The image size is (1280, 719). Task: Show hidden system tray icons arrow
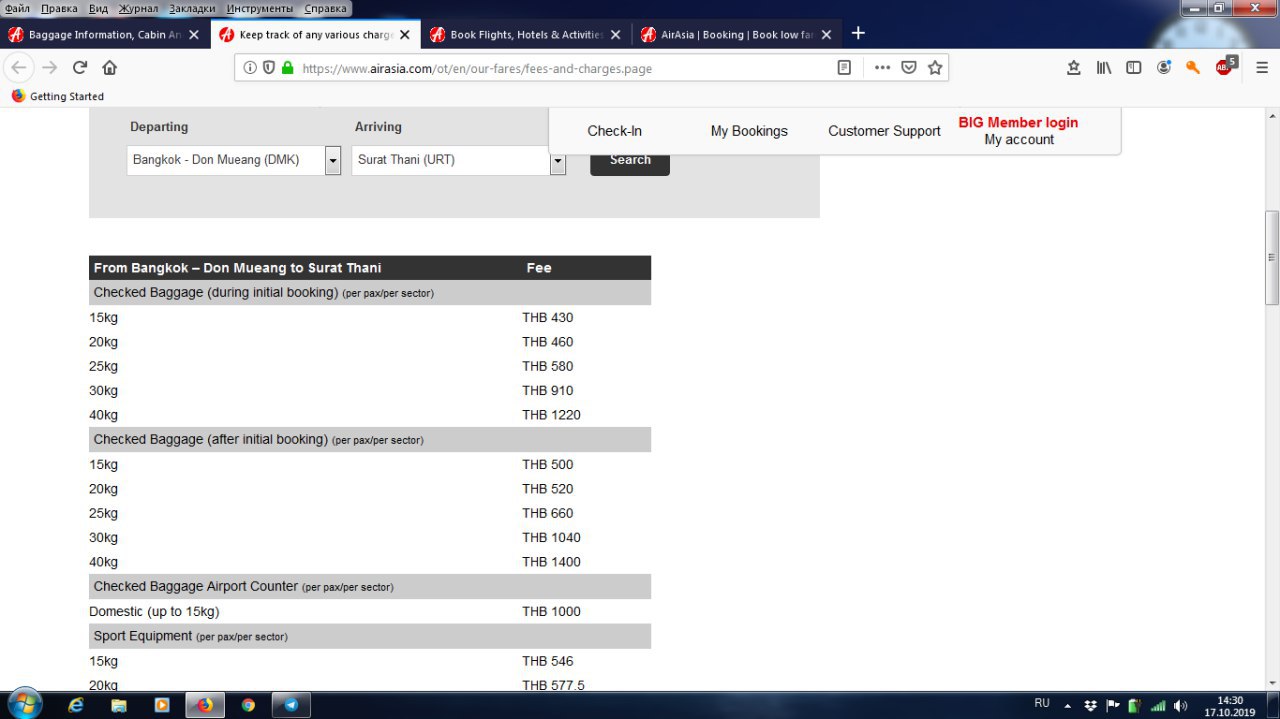pyautogui.click(x=1068, y=705)
